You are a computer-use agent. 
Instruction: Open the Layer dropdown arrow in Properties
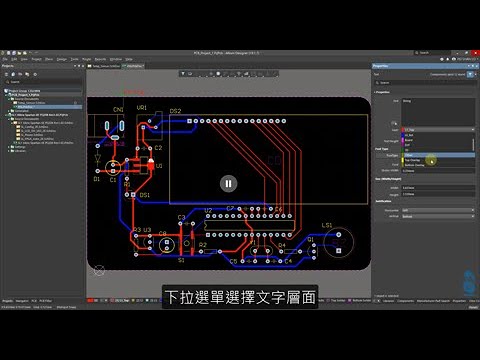click(x=473, y=130)
